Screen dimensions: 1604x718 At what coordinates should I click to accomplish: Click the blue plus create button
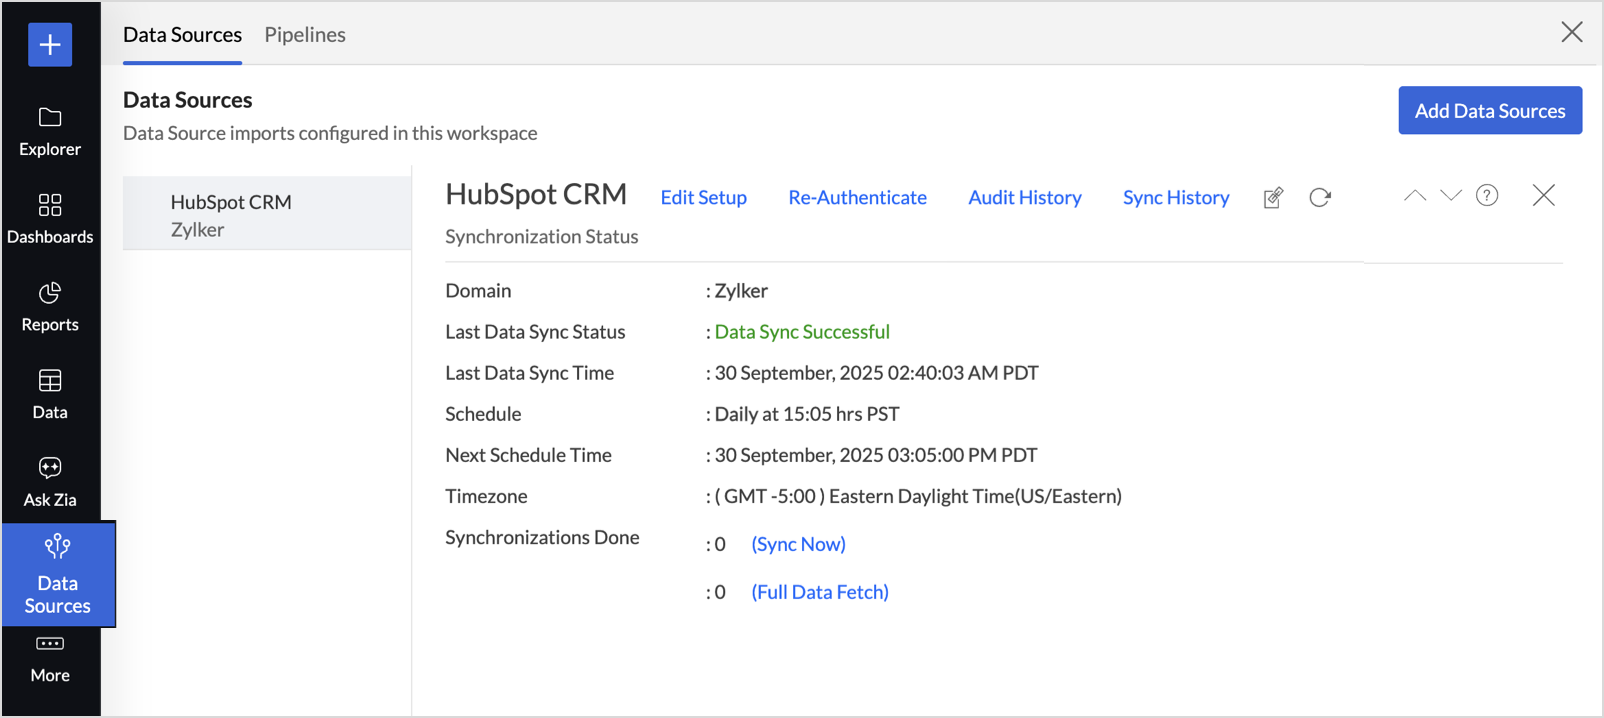[50, 45]
